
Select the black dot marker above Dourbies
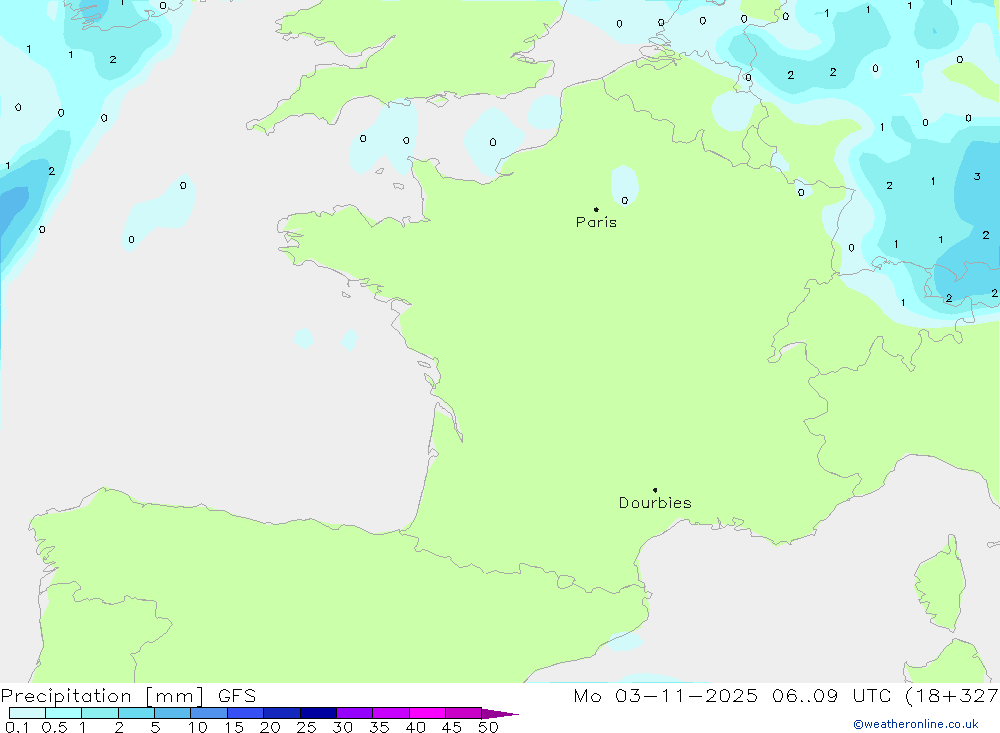click(655, 490)
